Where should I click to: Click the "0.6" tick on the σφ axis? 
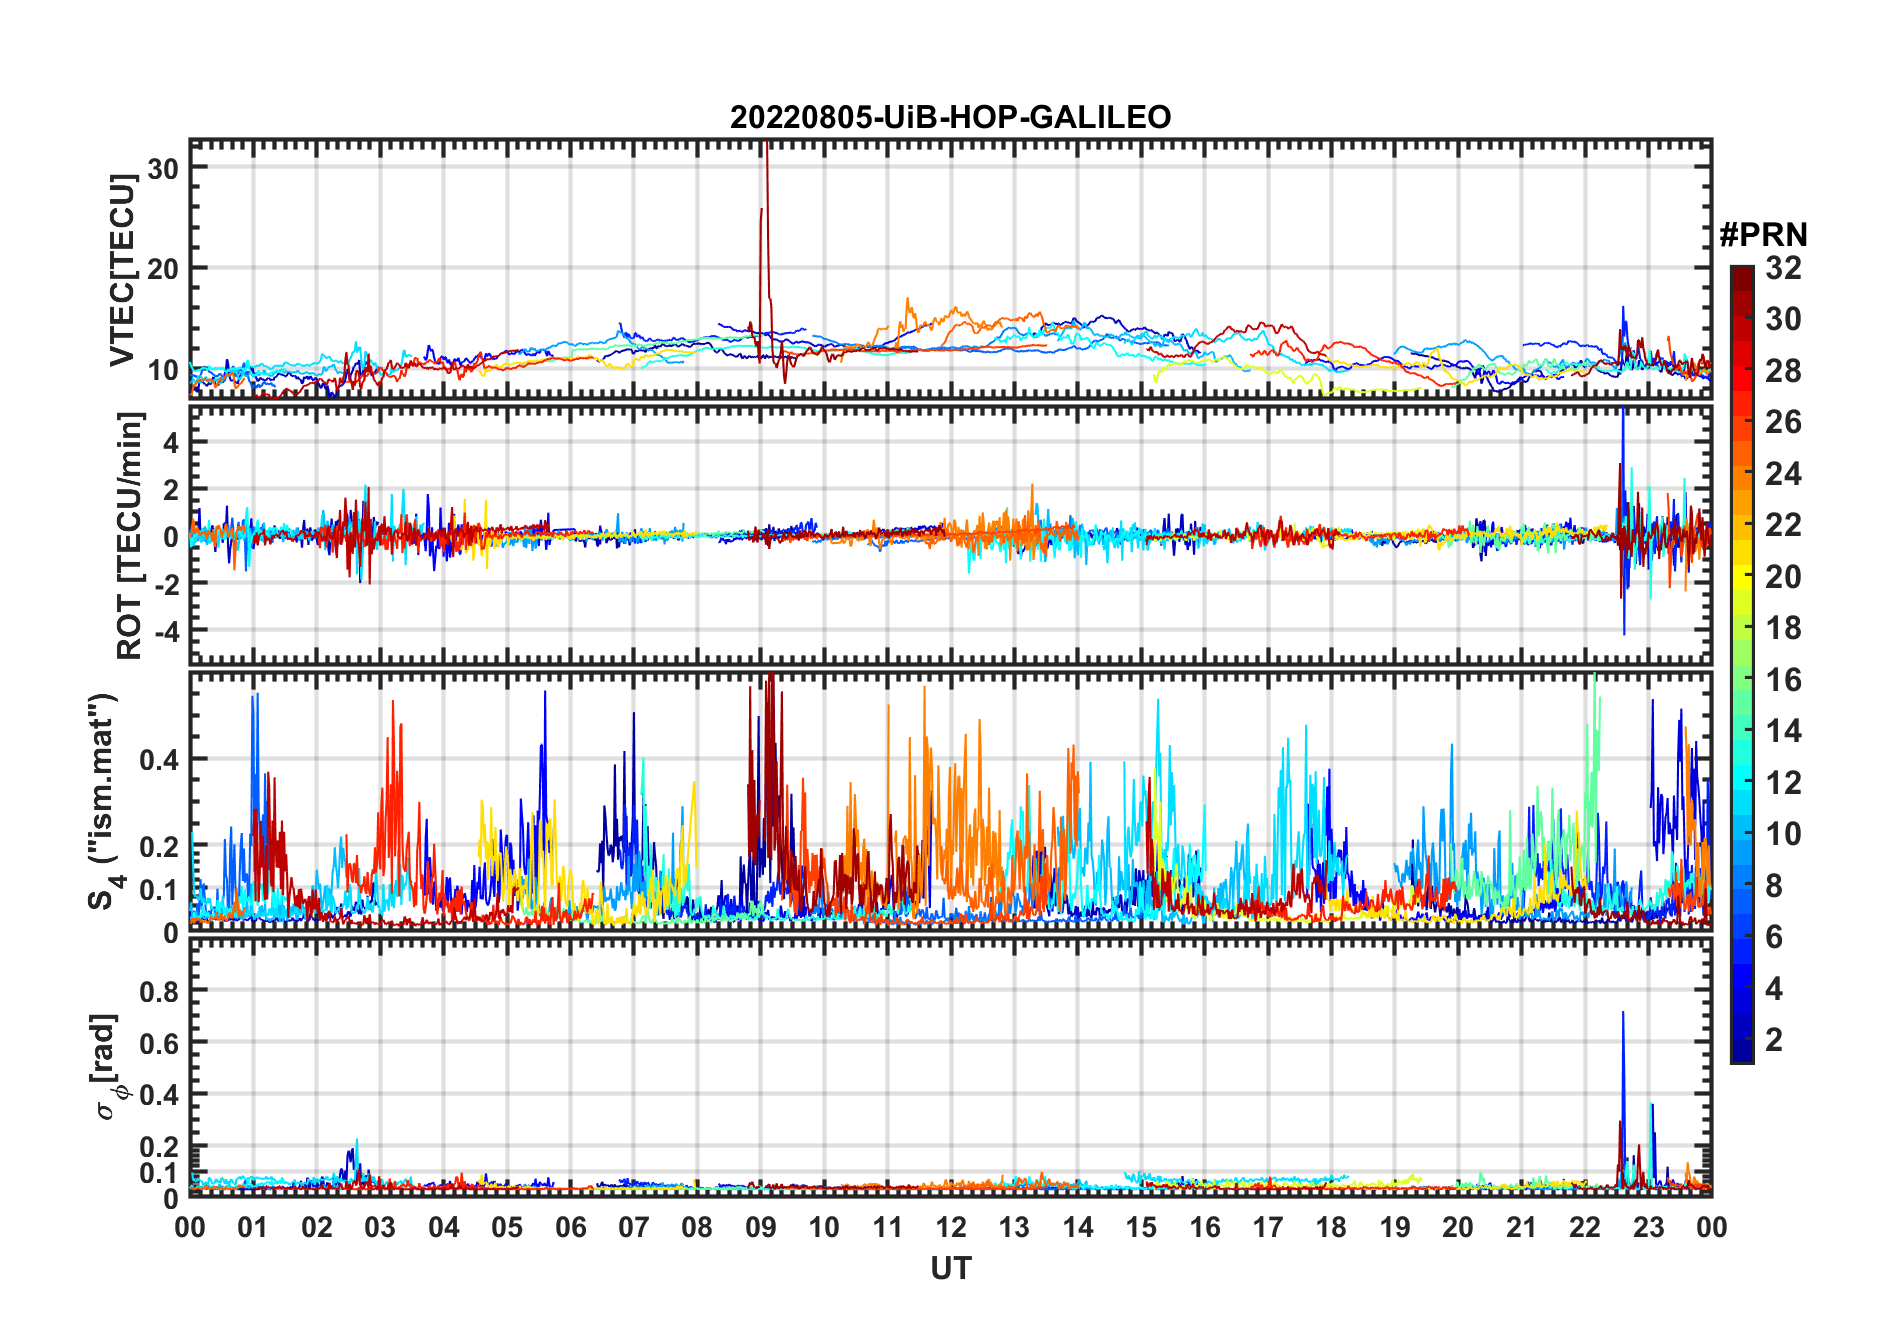(x=159, y=1044)
